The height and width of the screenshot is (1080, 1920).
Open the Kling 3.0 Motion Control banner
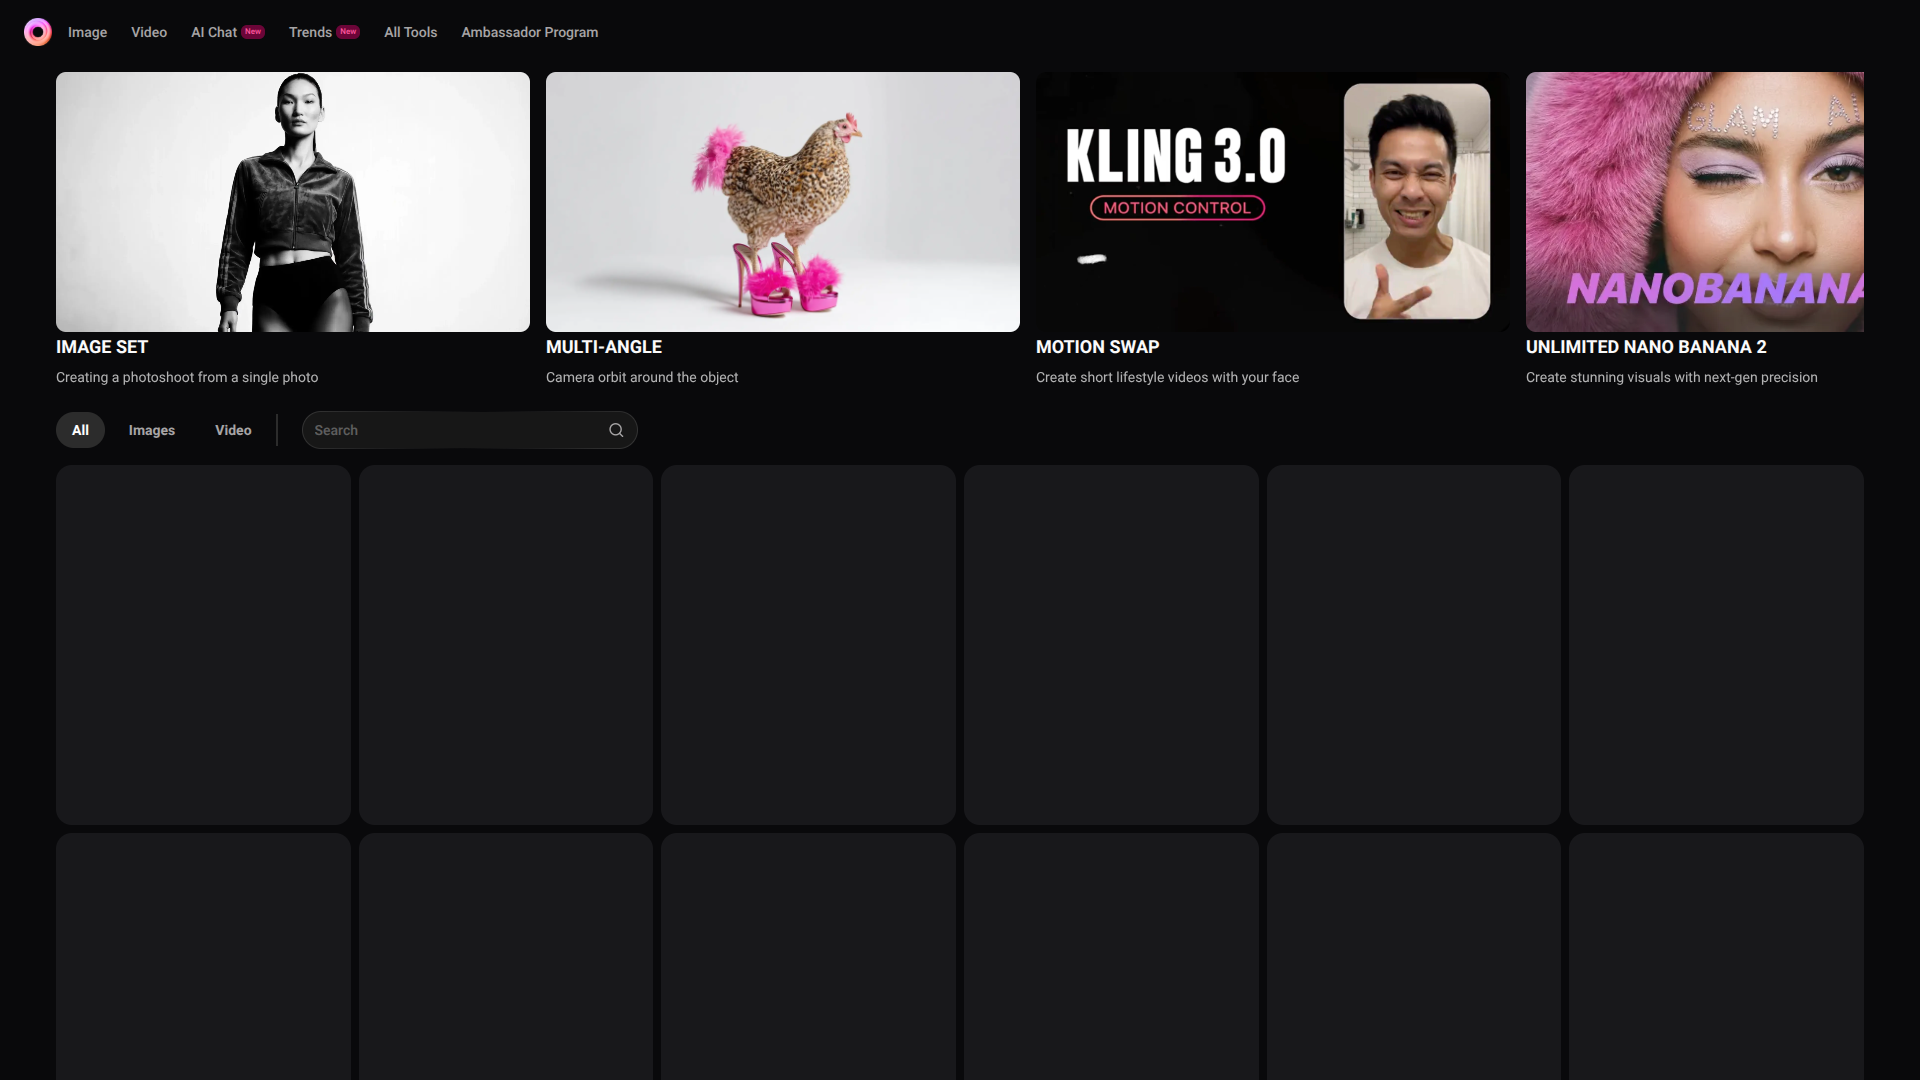pyautogui.click(x=1272, y=201)
